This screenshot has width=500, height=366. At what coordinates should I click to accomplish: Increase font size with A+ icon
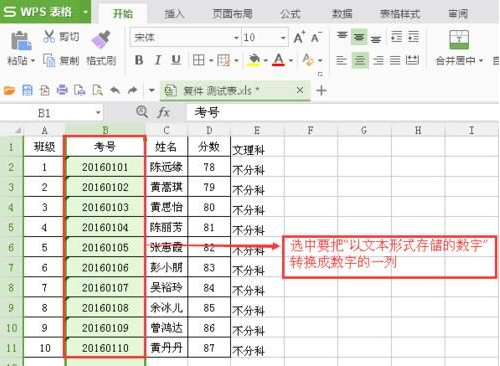click(299, 37)
